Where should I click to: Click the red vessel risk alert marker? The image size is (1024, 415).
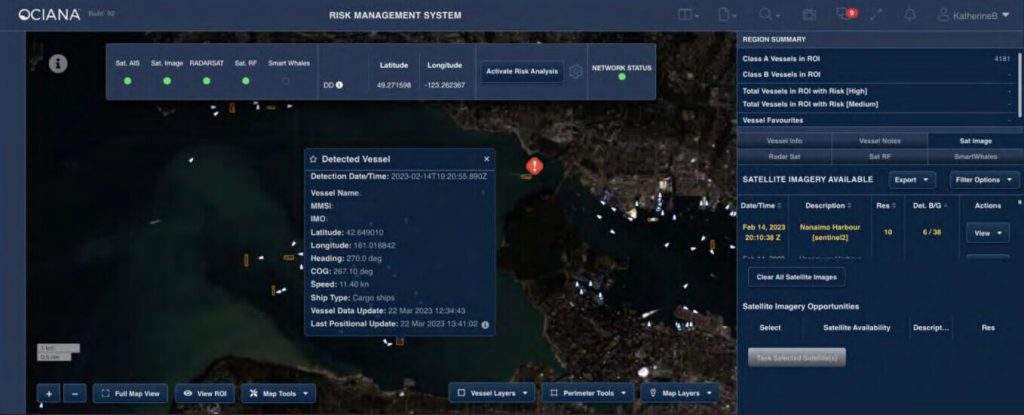click(x=535, y=166)
